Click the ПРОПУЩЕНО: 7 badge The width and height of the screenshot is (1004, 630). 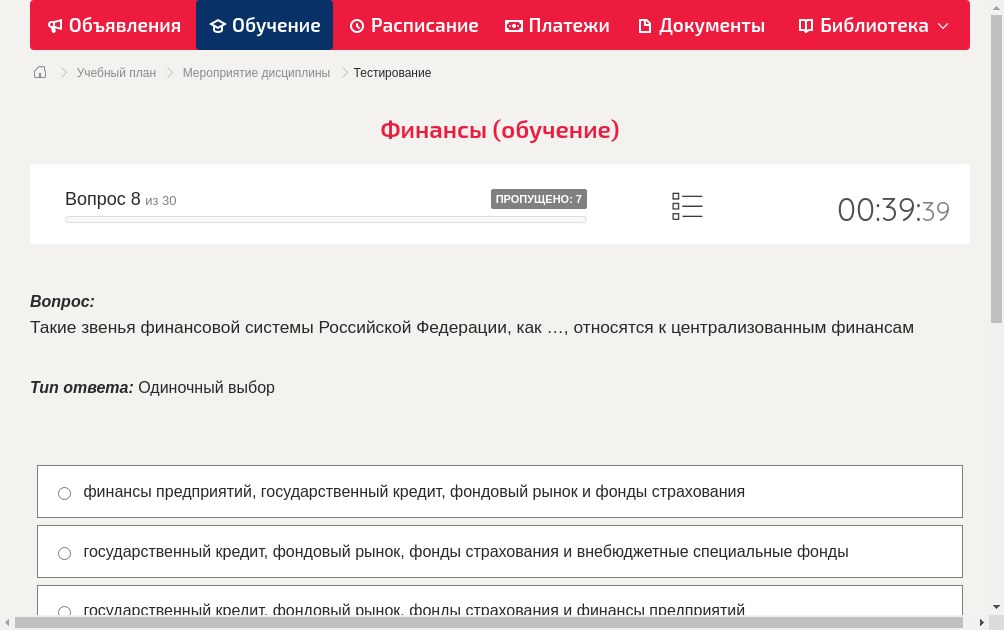540,199
